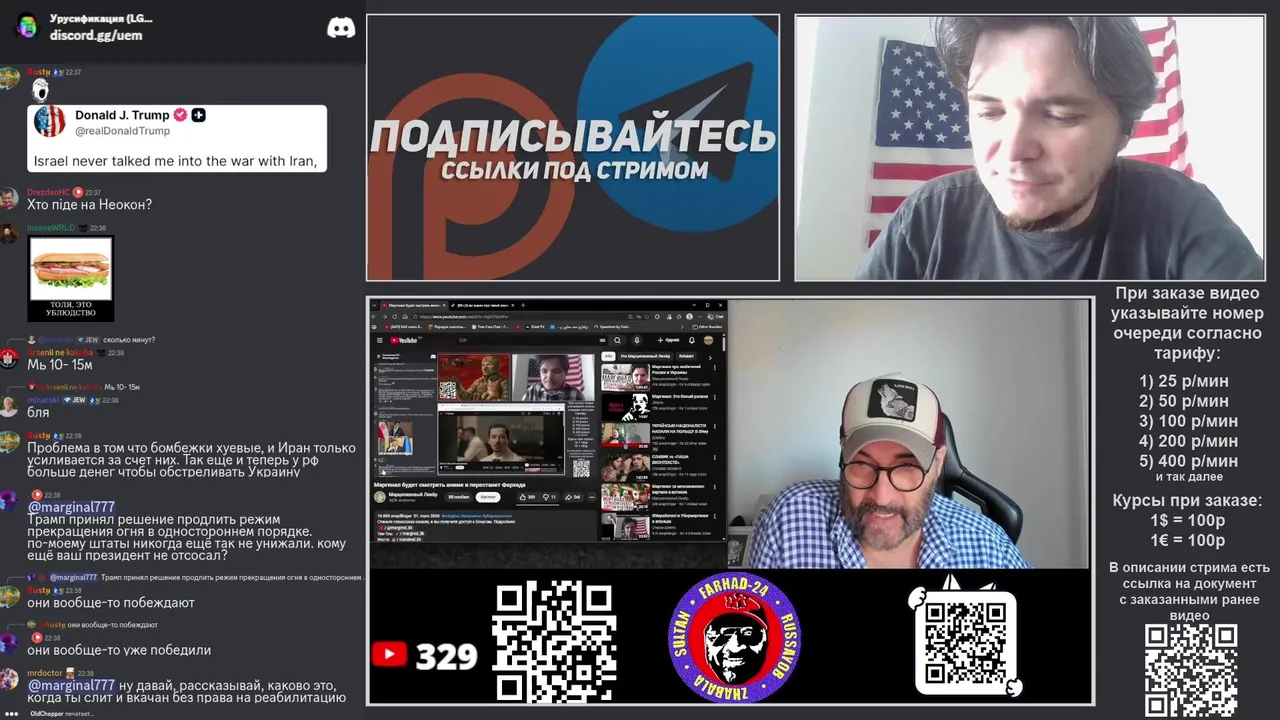The width and height of the screenshot is (1280, 720).
Task: Click the 'Хто піде на Неокон?' message
Action: 89,204
